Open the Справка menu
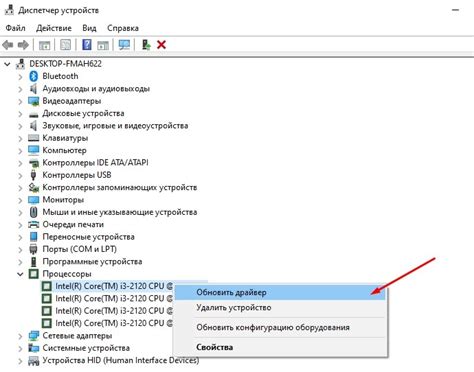The height and width of the screenshot is (372, 474). pyautogui.click(x=123, y=28)
